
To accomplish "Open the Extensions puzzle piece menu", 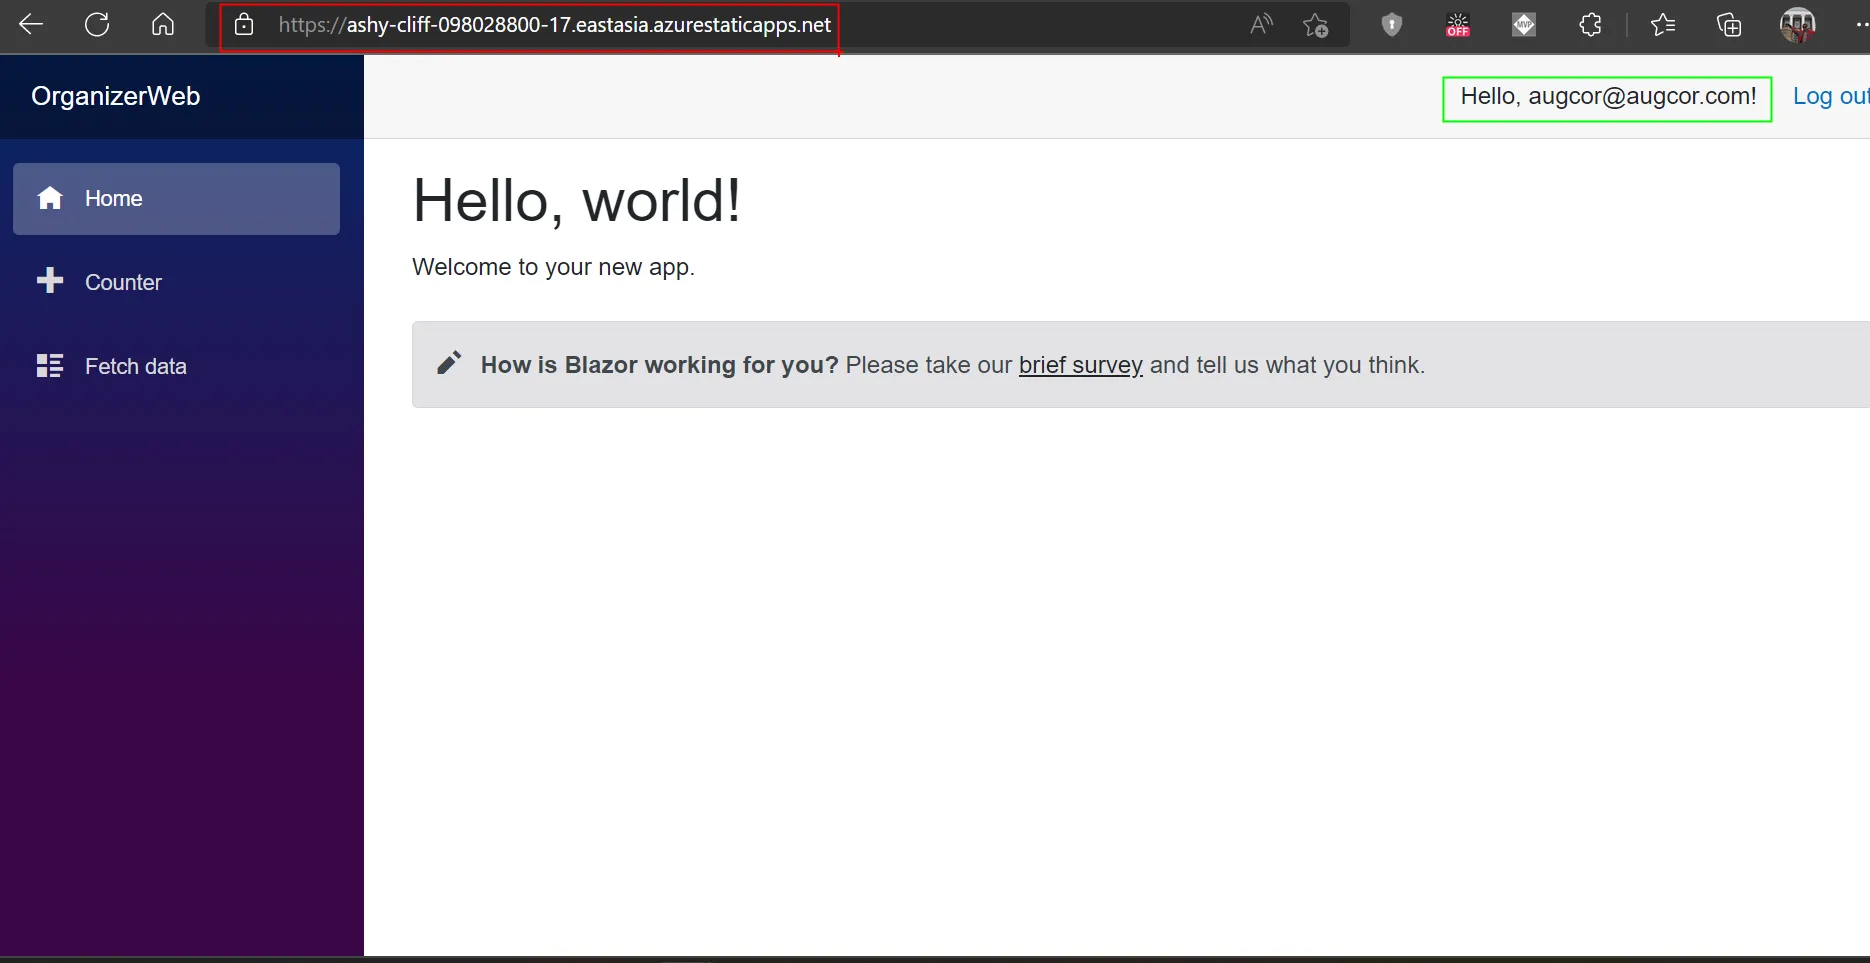I will (1590, 25).
